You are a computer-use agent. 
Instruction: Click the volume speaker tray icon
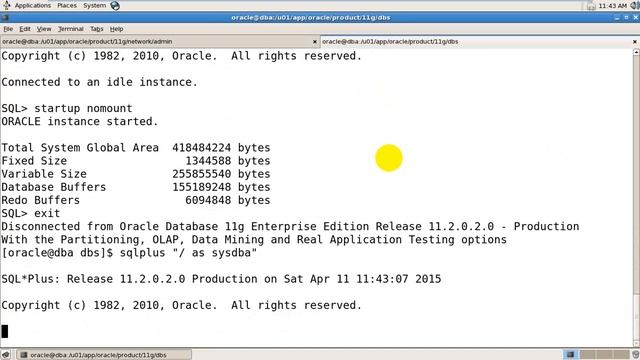636,6
